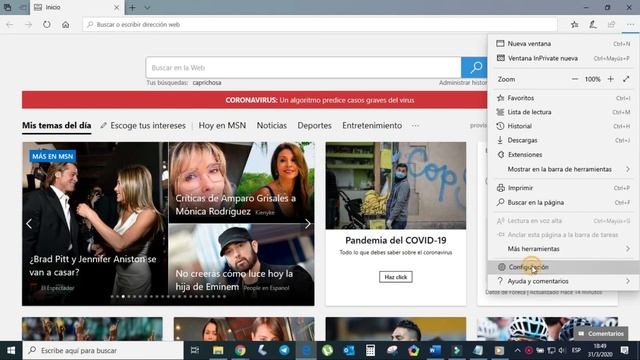Zoom in with the plus button
The width and height of the screenshot is (640, 360).
click(x=611, y=79)
